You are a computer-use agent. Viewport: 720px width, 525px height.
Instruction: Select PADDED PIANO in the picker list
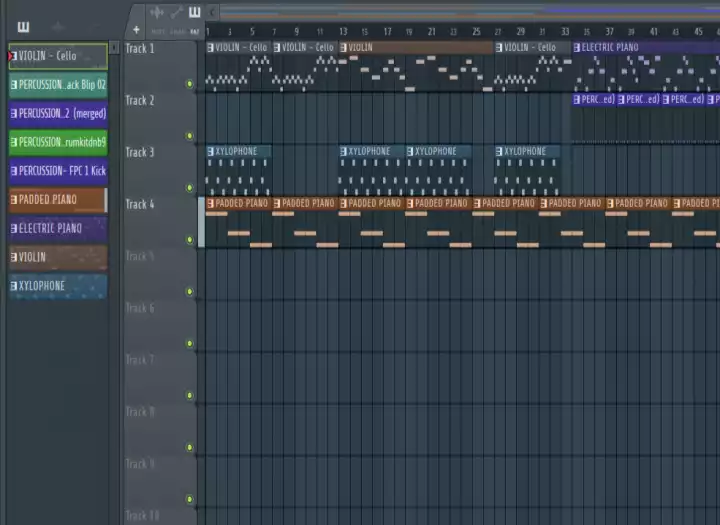(58, 199)
